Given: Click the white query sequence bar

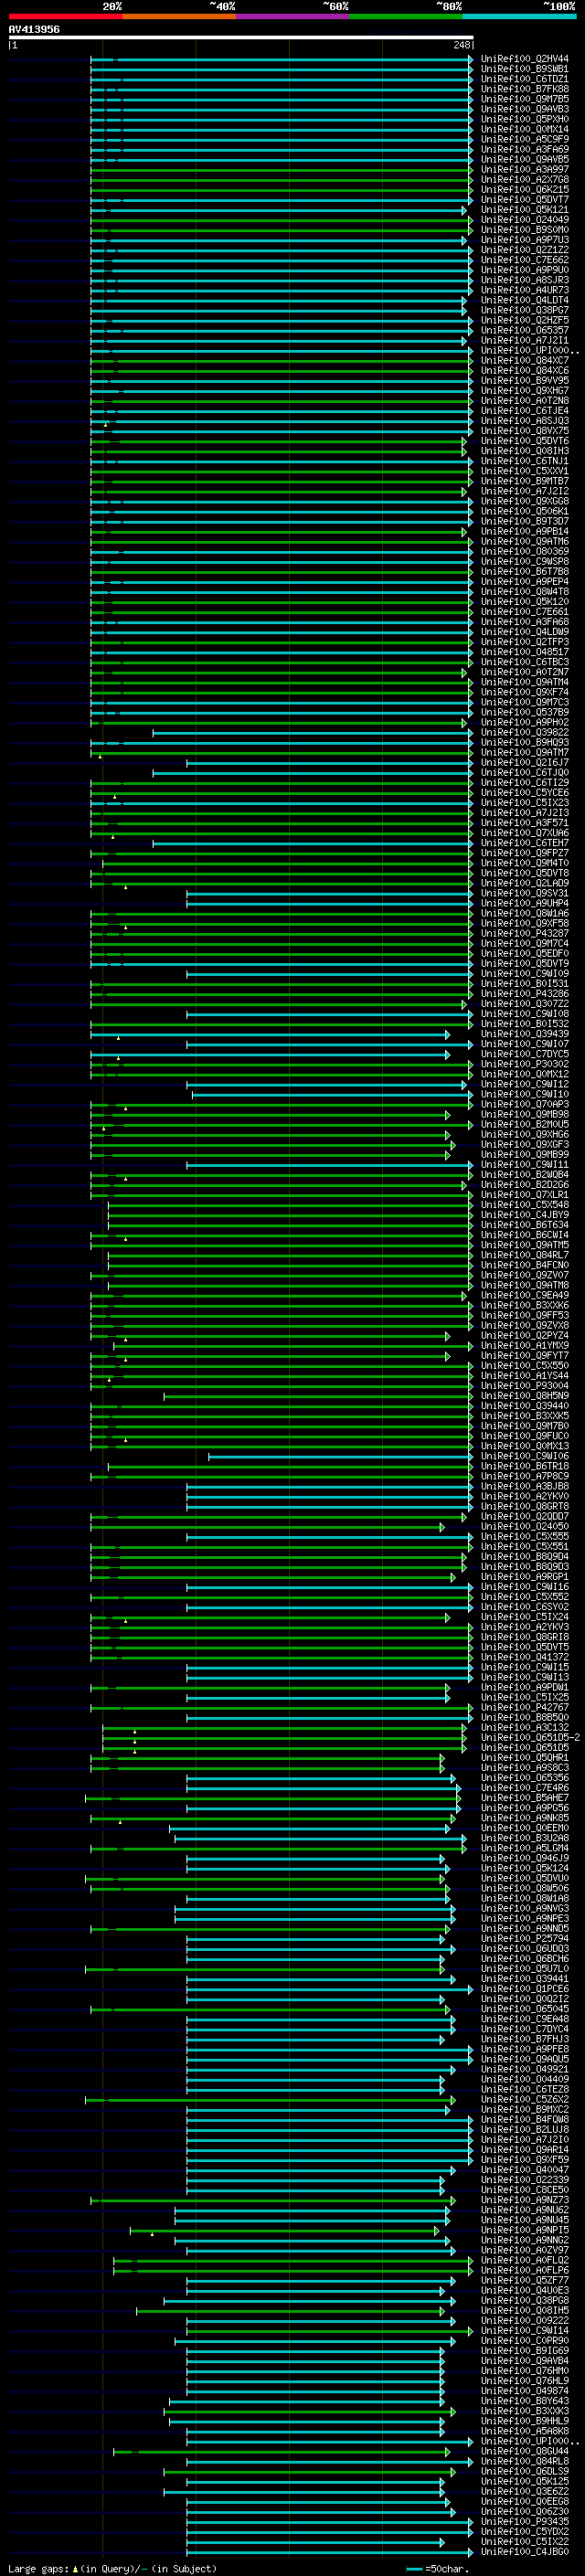Looking at the screenshot, I should click(x=241, y=37).
